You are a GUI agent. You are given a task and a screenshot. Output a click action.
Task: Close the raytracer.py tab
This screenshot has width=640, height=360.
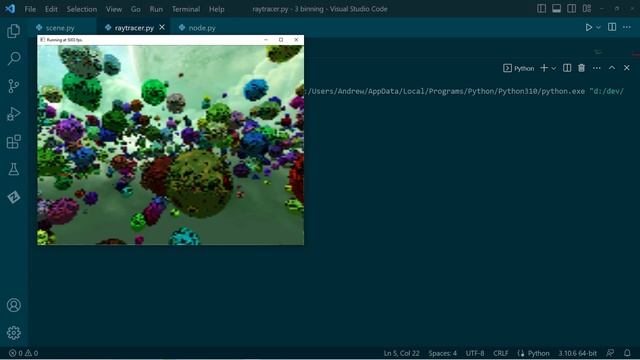[x=162, y=27]
